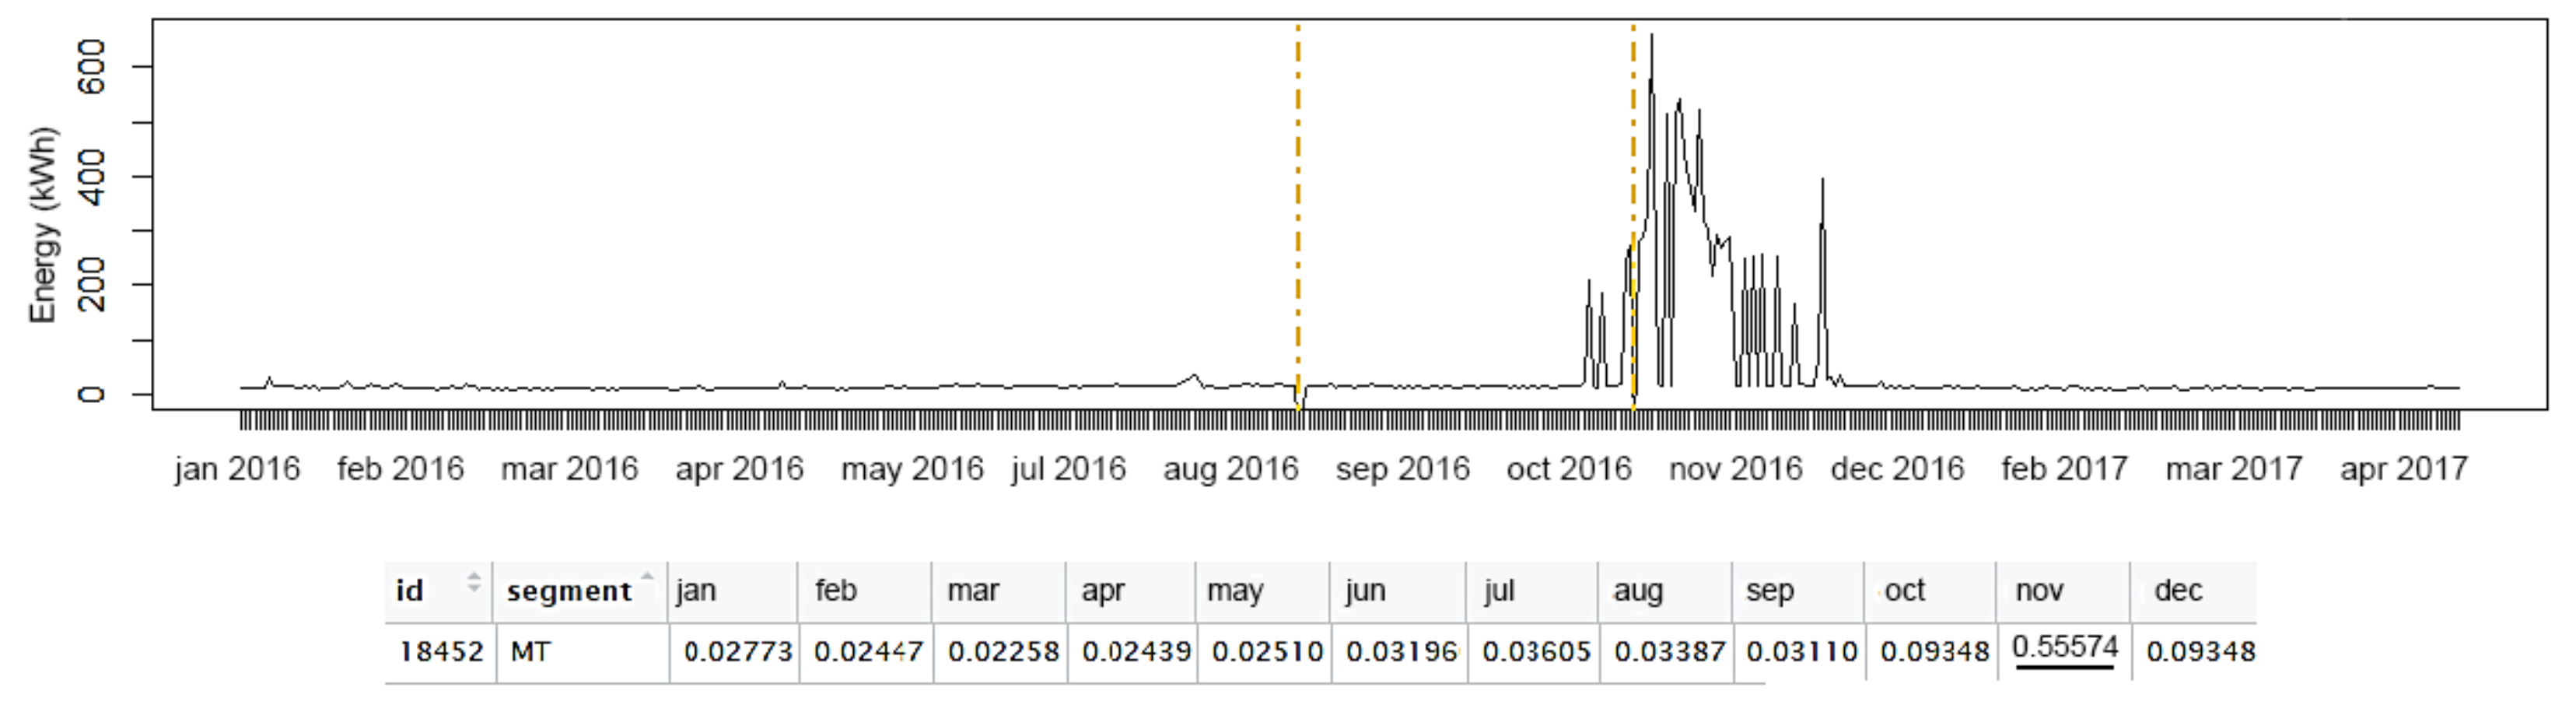Screen dimensions: 2576x705
Task: Click the sort arrows on id column
Action: (474, 582)
